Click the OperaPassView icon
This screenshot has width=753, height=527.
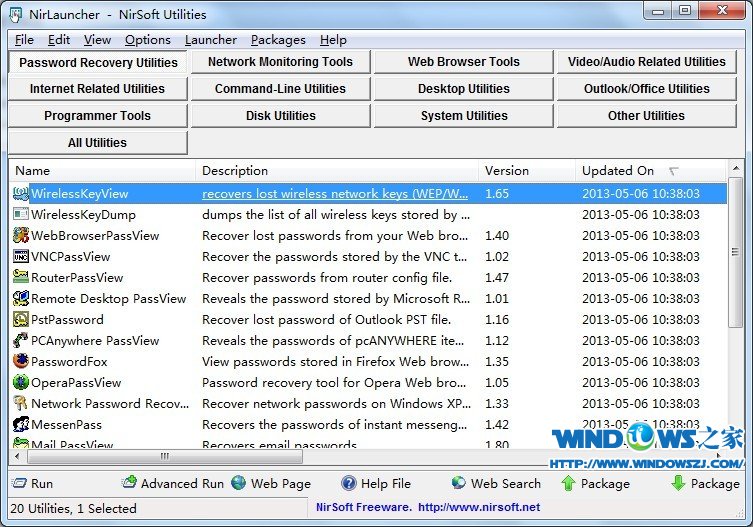point(21,383)
